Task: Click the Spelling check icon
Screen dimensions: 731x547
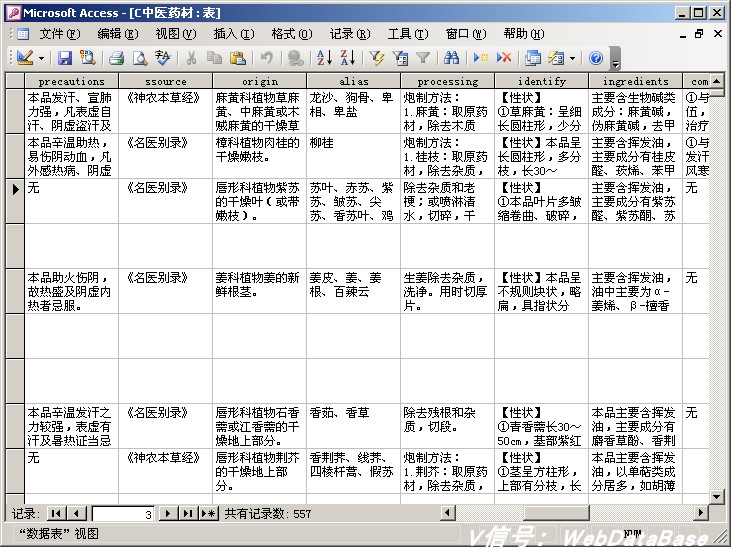Action: (x=163, y=58)
